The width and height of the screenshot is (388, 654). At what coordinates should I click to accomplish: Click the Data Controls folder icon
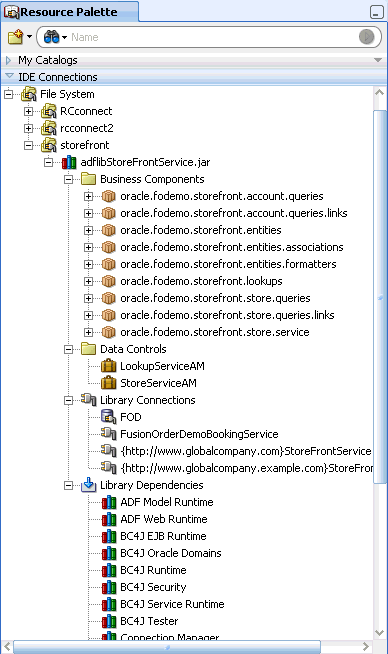[88, 349]
